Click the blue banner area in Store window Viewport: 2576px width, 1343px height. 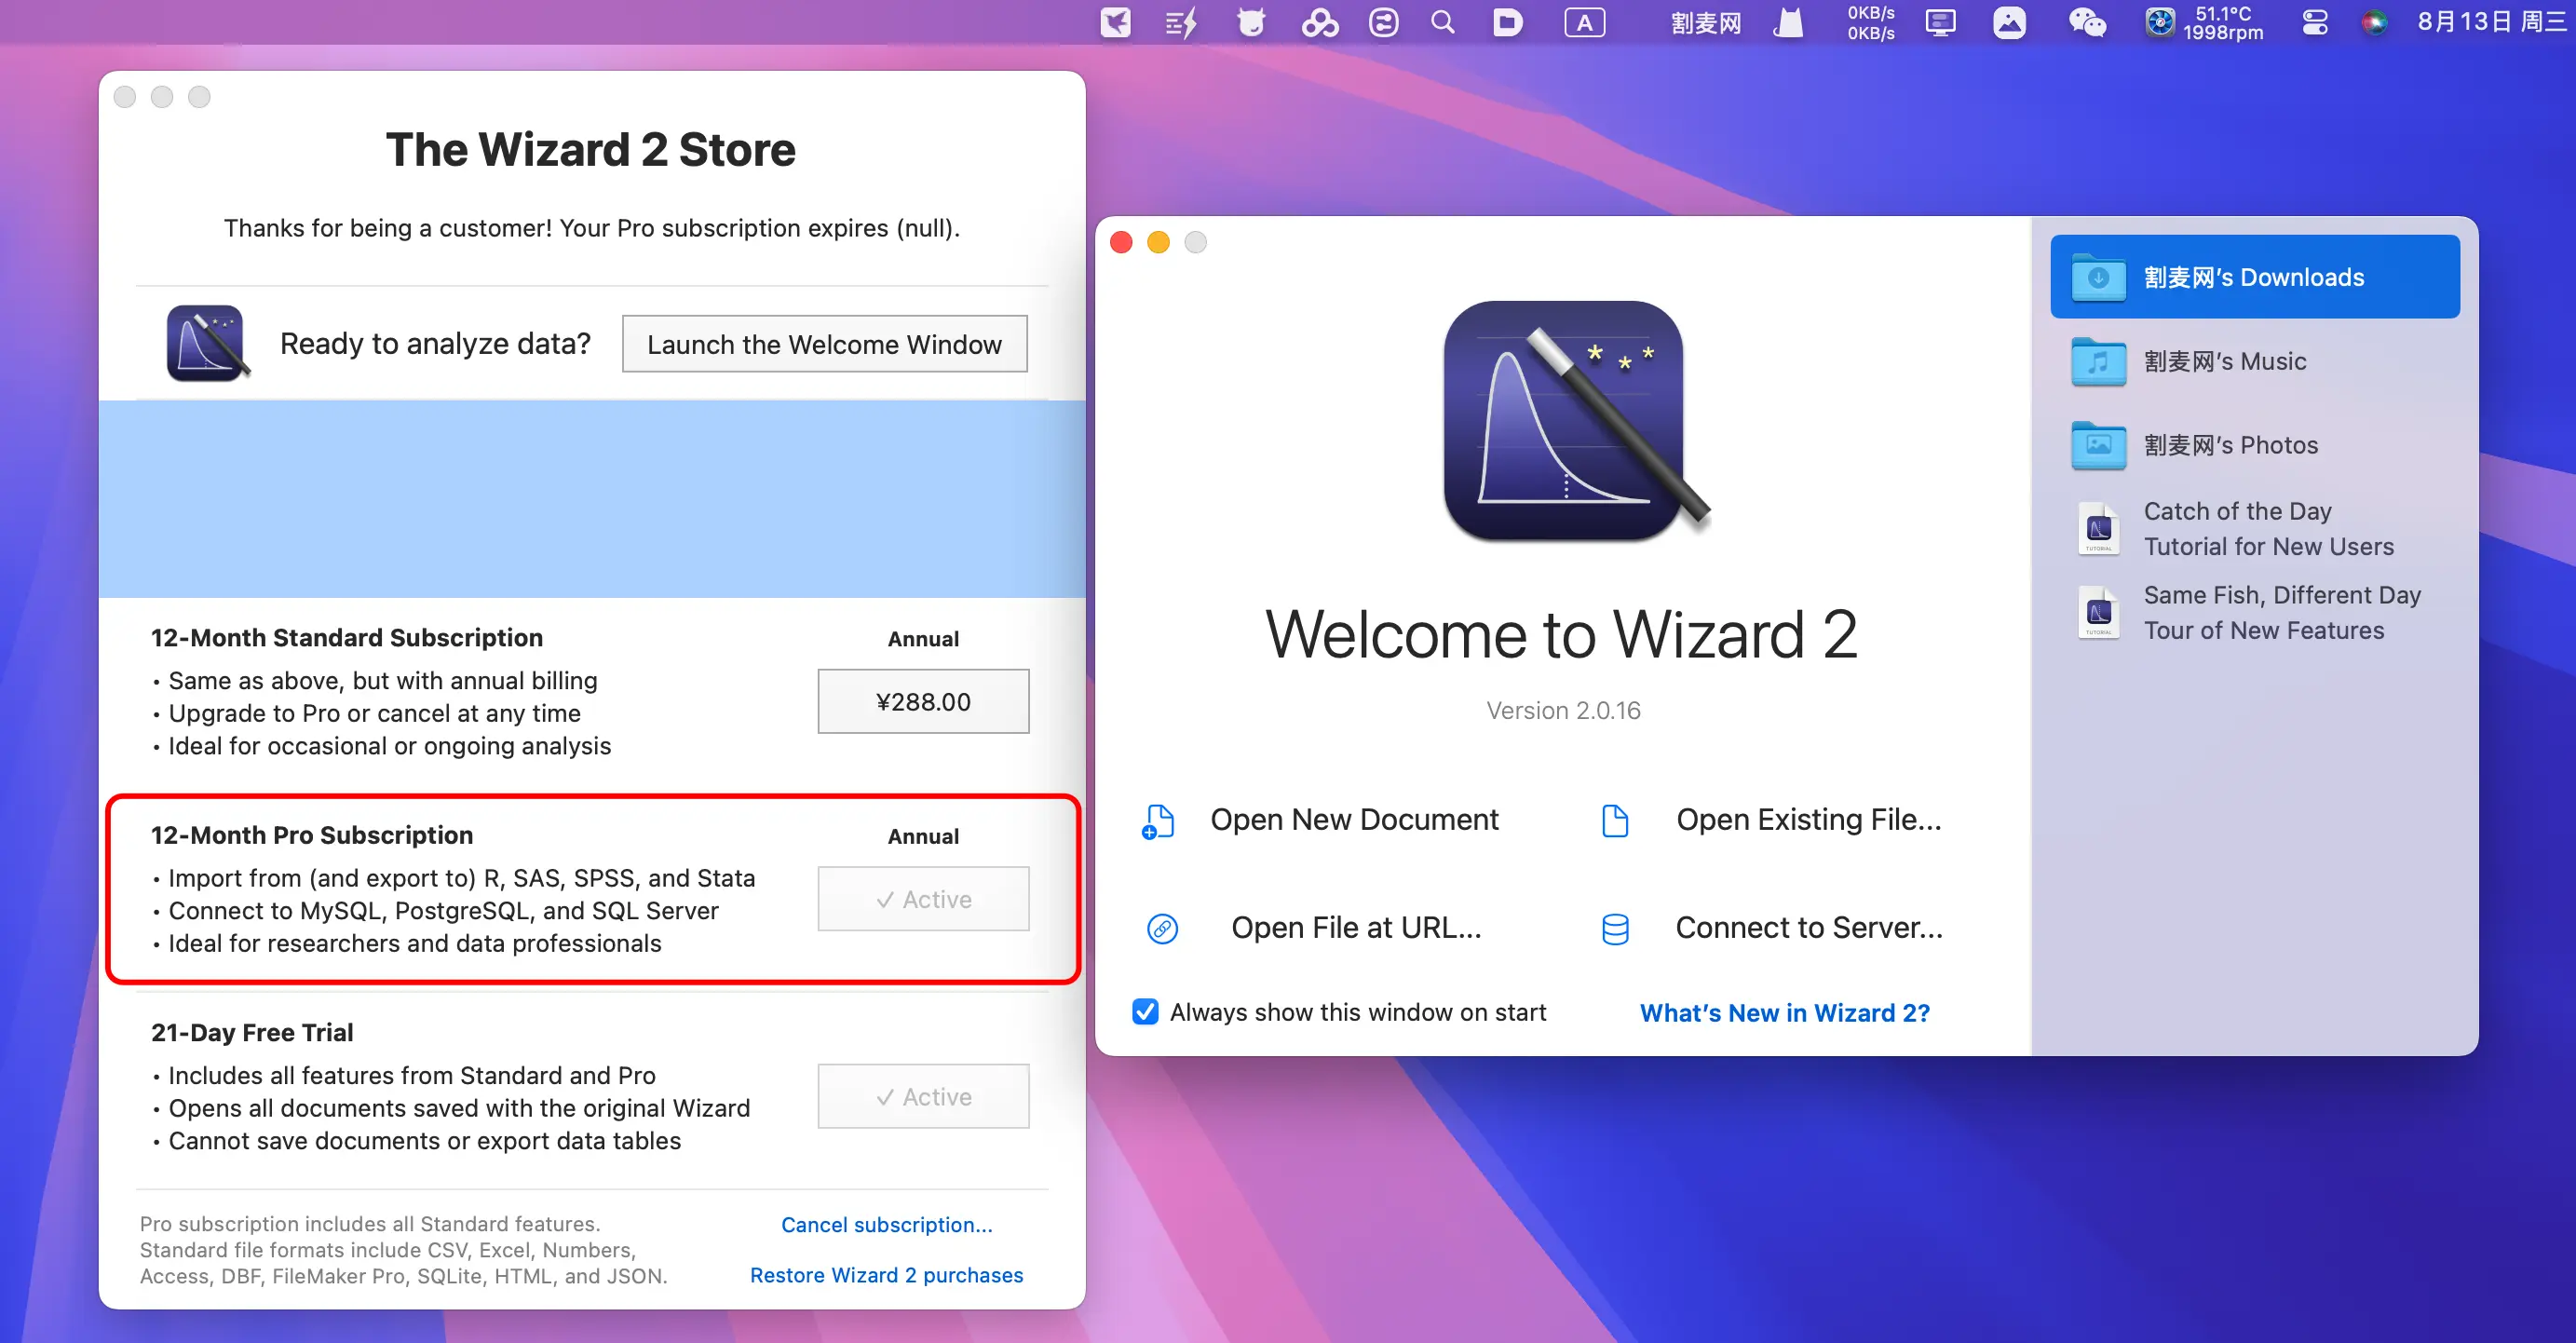[x=592, y=499]
